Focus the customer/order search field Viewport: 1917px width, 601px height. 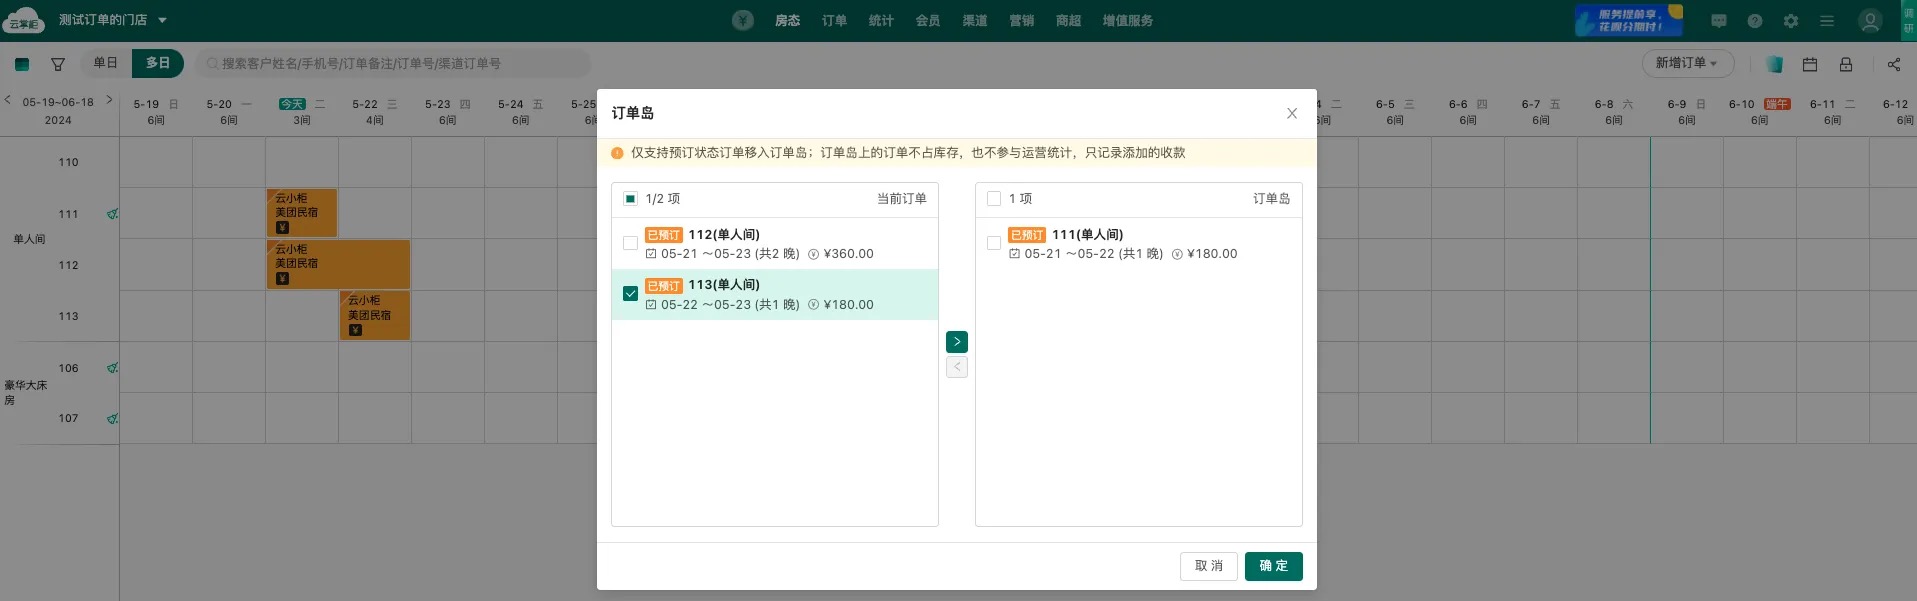[x=392, y=64]
